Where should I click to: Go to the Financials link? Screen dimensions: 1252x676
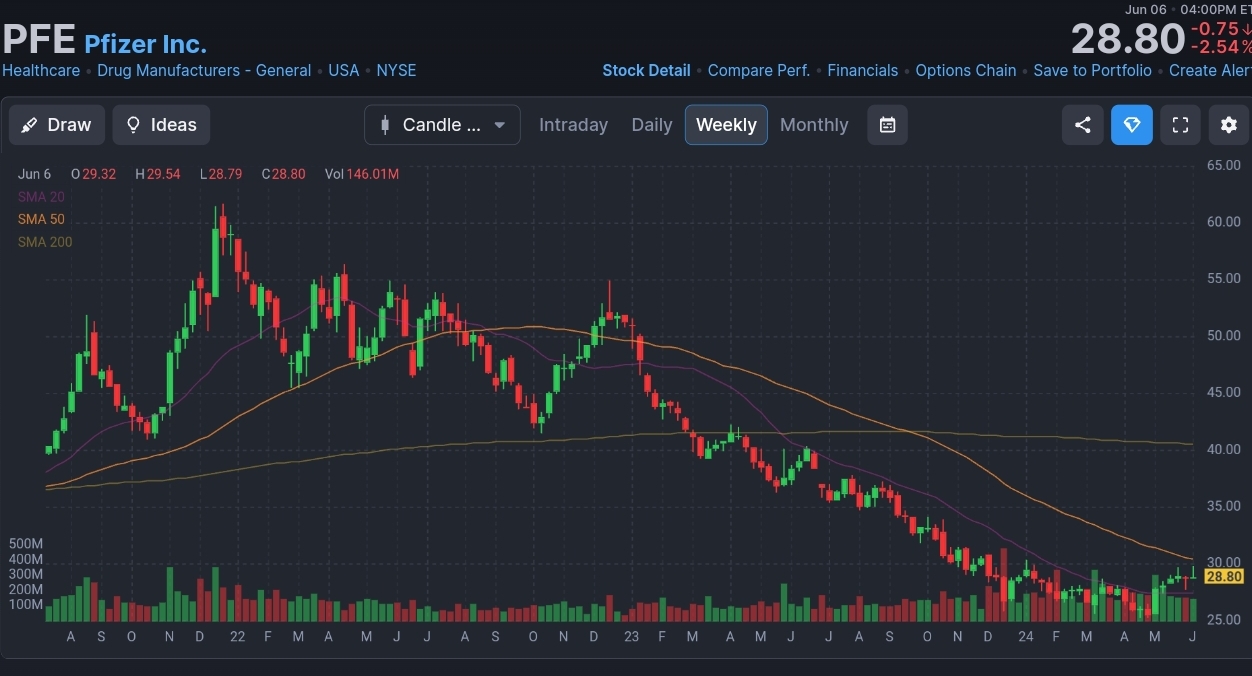click(x=863, y=70)
